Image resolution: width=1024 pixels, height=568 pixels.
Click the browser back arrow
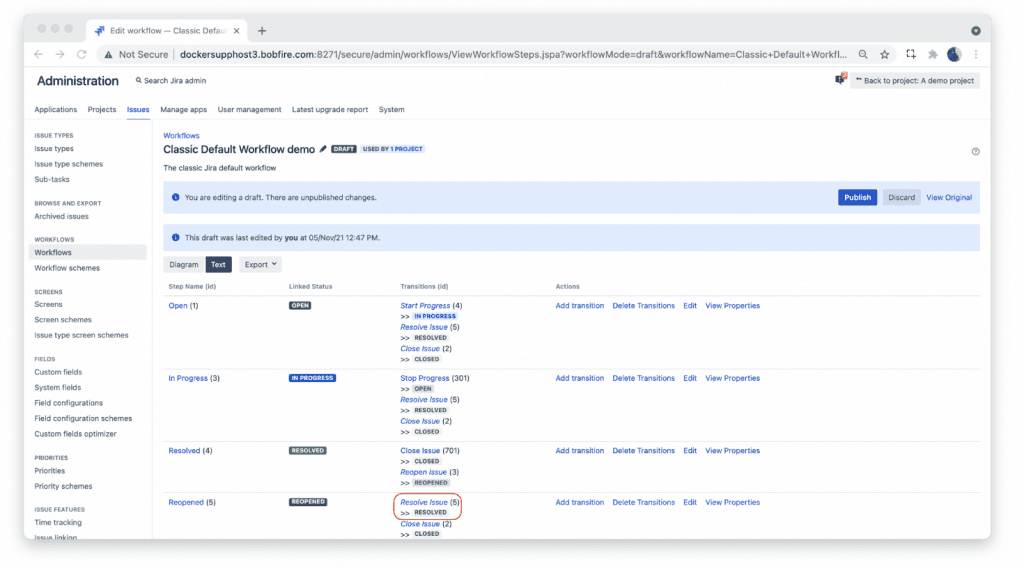click(39, 55)
